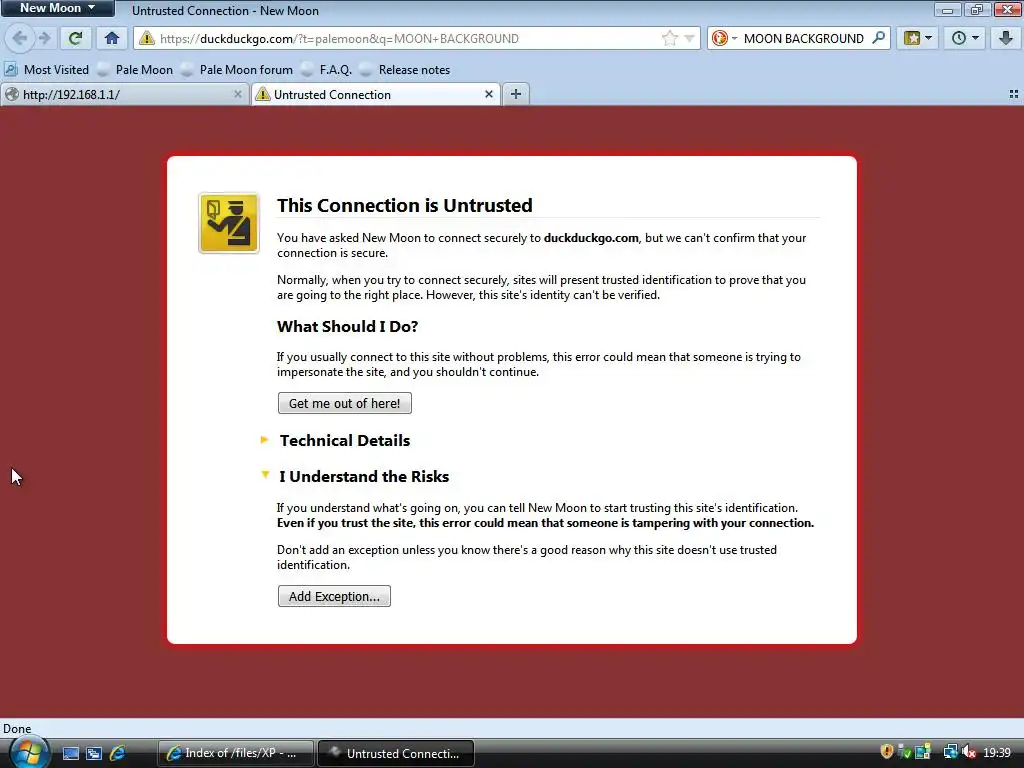The image size is (1024, 768).
Task: Open the Most Visited bookmarks folder
Action: click(x=47, y=70)
